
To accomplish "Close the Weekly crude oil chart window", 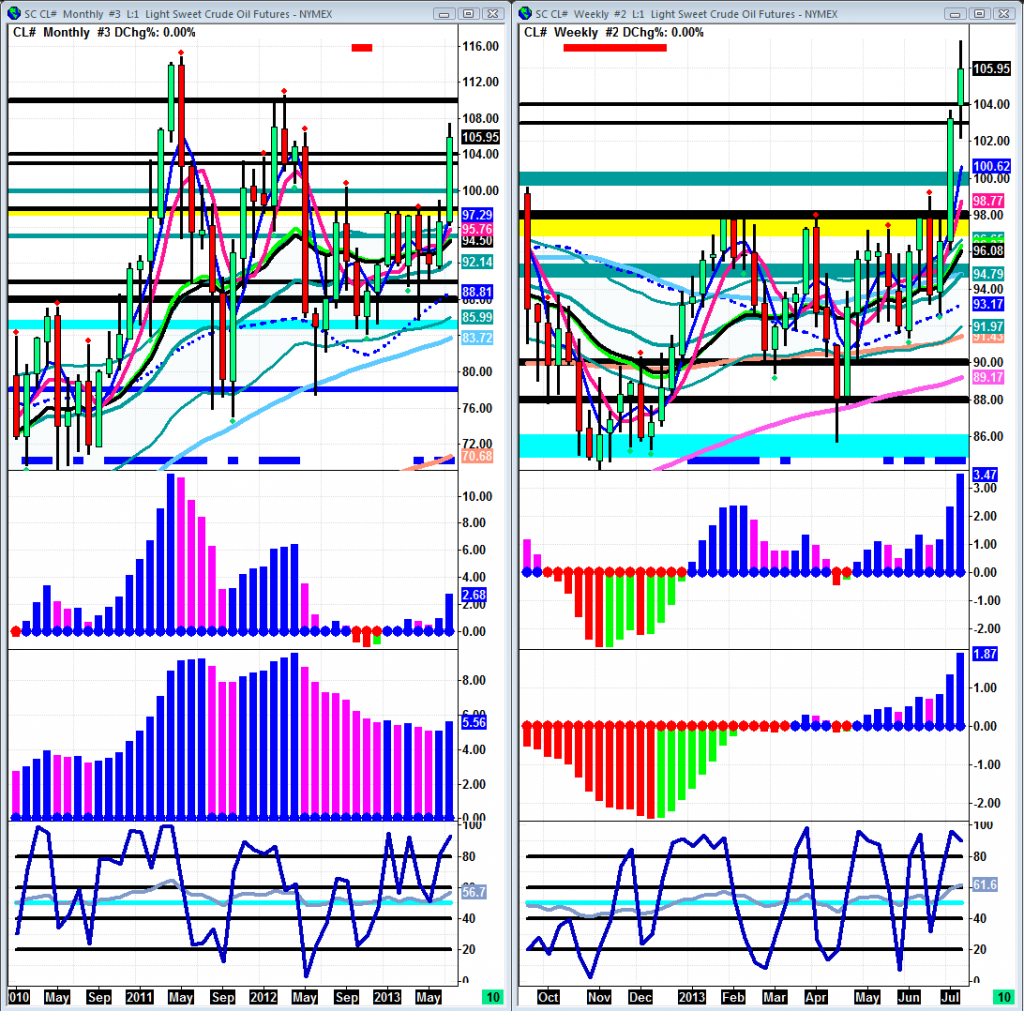I will tap(1005, 12).
